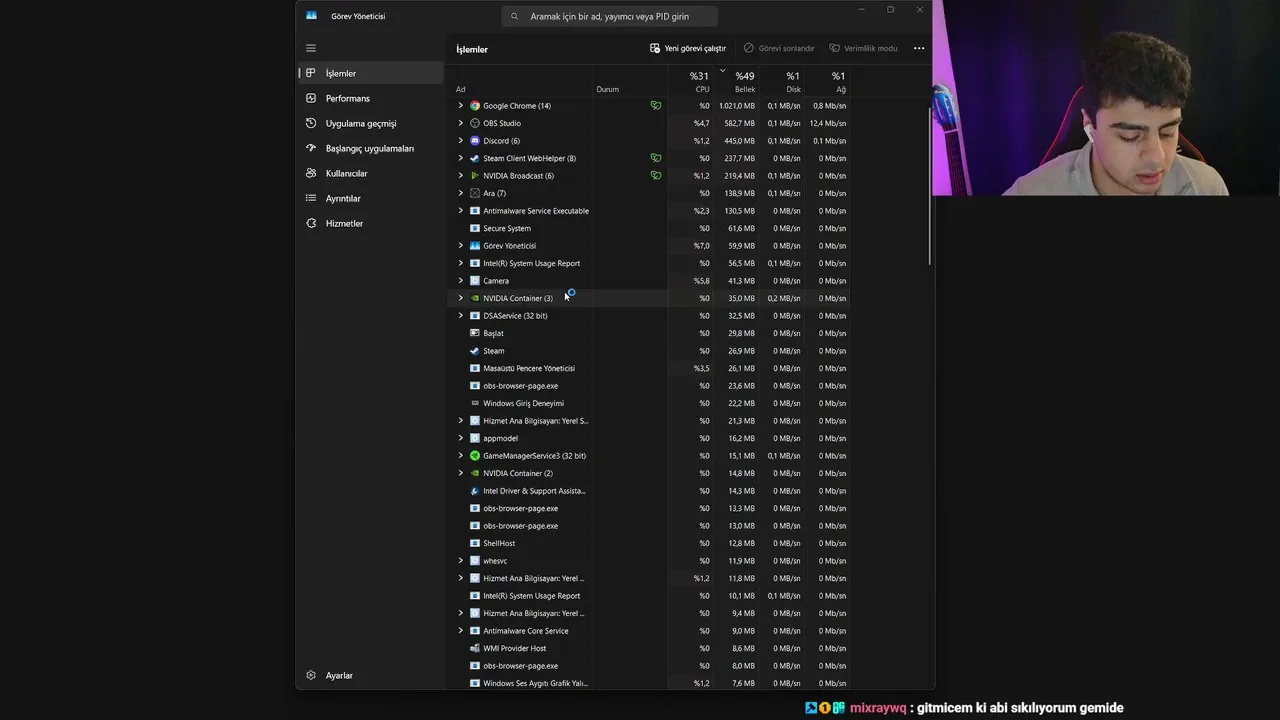Click the WMI Provider Host icon
1280x720 pixels.
click(475, 648)
